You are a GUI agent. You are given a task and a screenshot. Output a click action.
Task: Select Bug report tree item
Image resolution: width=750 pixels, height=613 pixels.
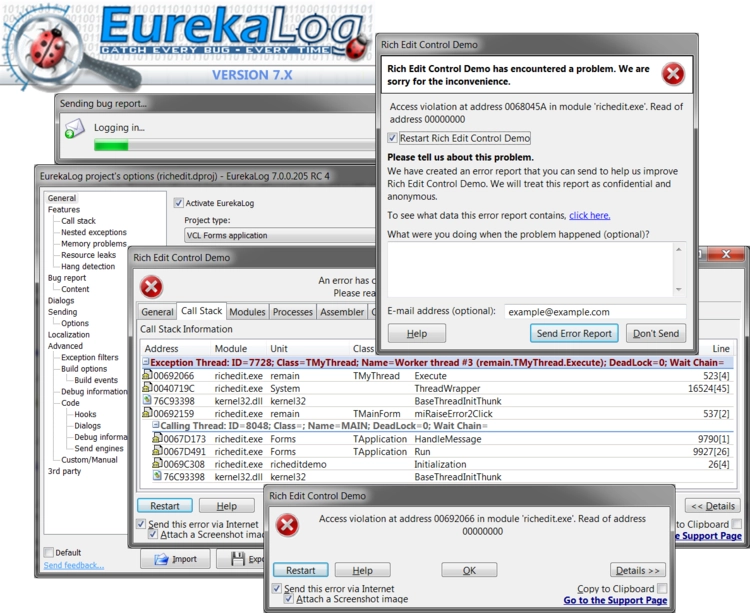click(67, 278)
